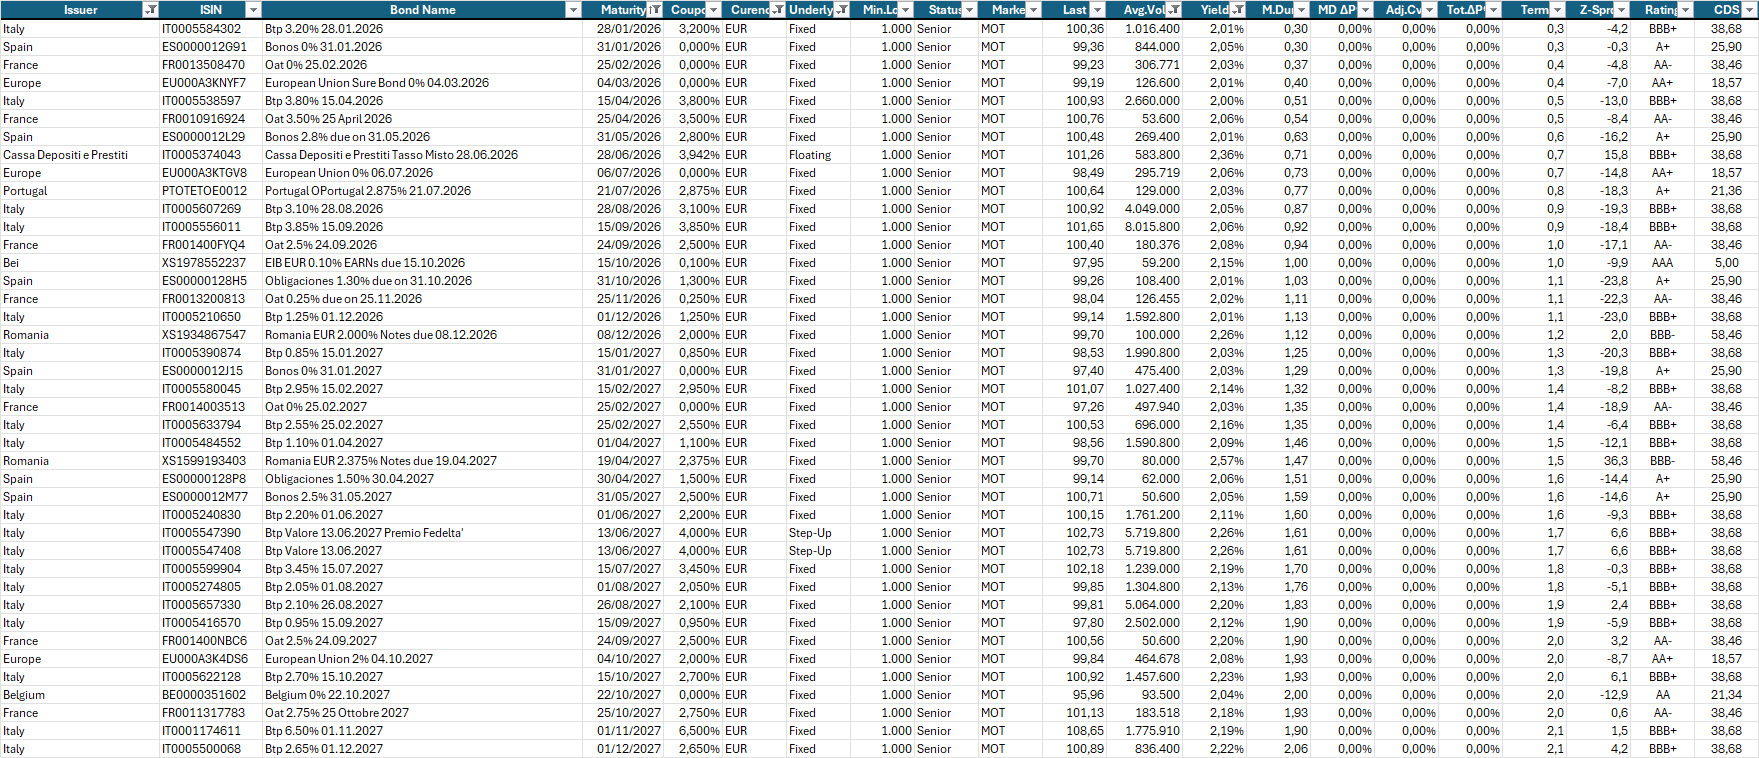Expand the Bond Name column dropdown

click(573, 10)
